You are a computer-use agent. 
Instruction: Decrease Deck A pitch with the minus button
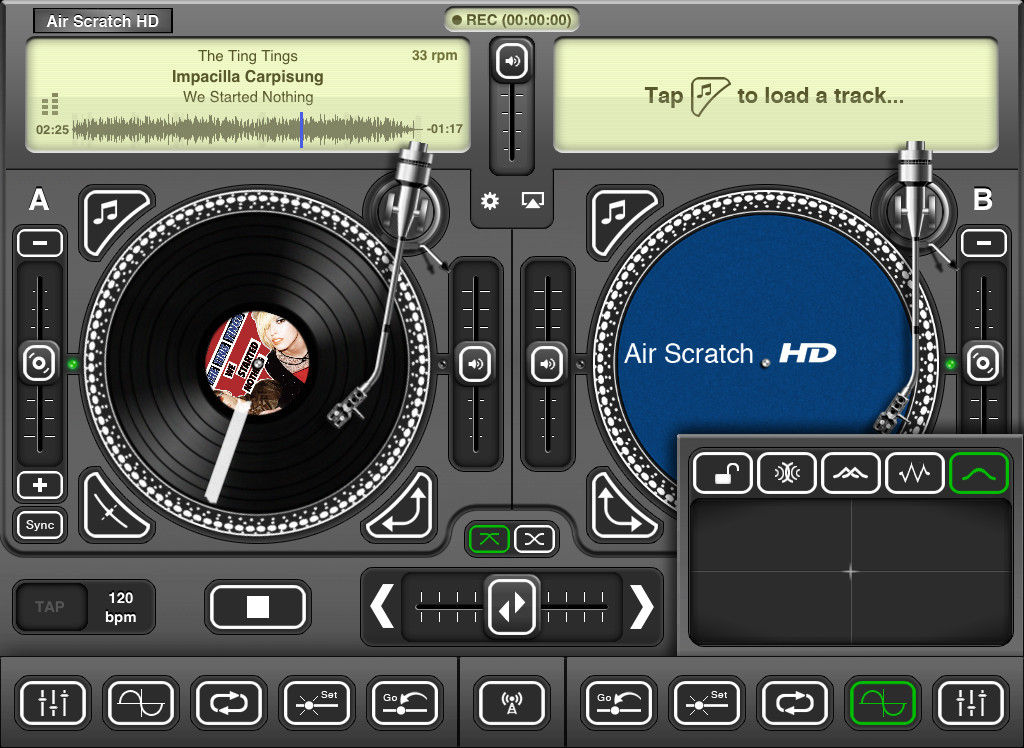[x=40, y=243]
